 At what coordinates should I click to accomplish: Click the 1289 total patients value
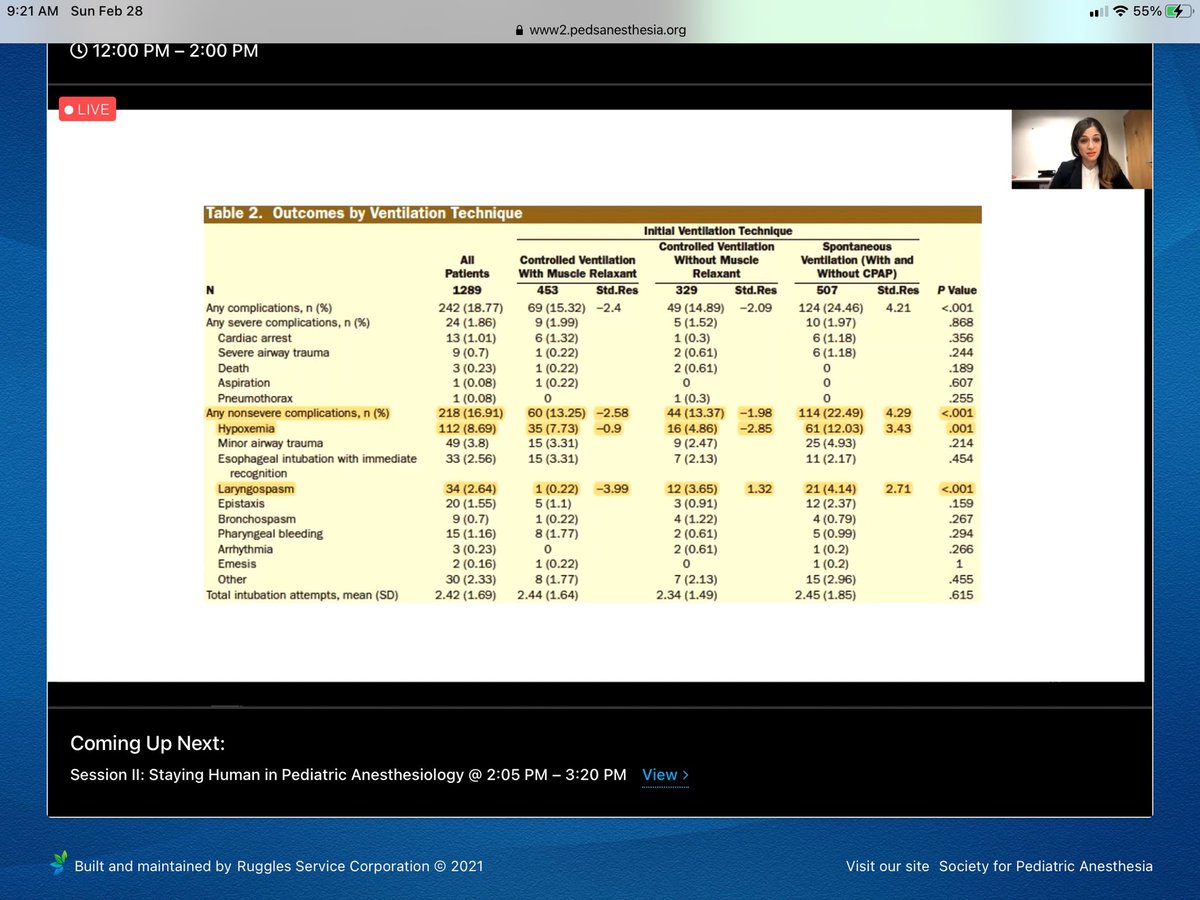tap(467, 290)
